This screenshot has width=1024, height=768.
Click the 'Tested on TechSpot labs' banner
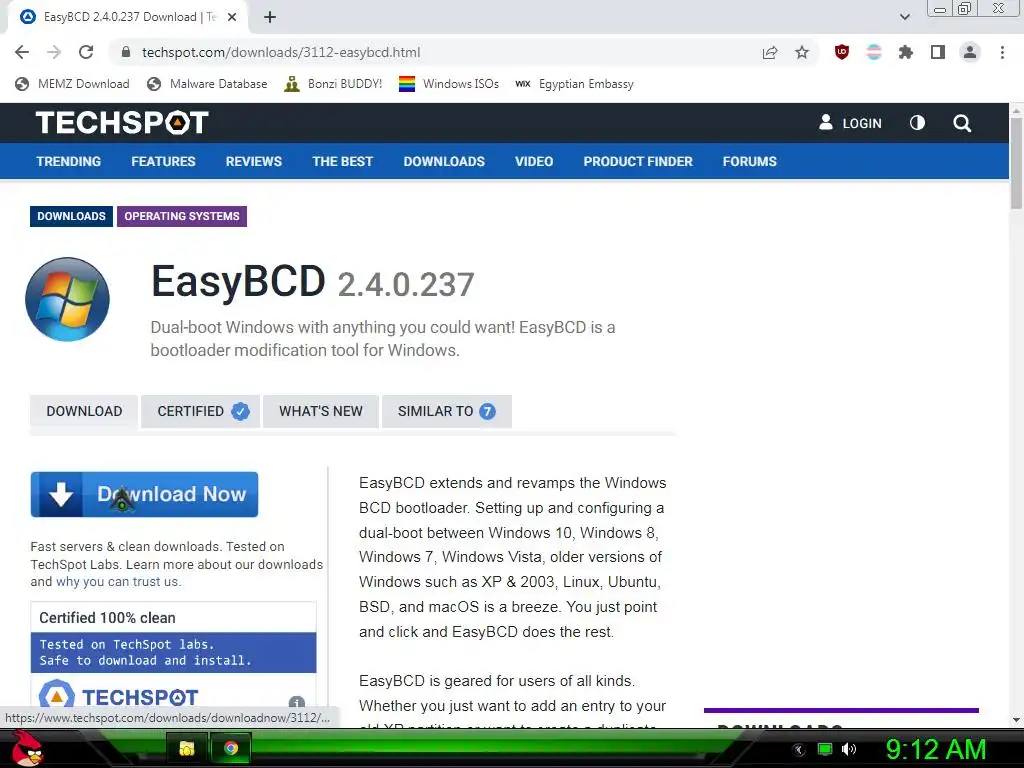pos(174,652)
